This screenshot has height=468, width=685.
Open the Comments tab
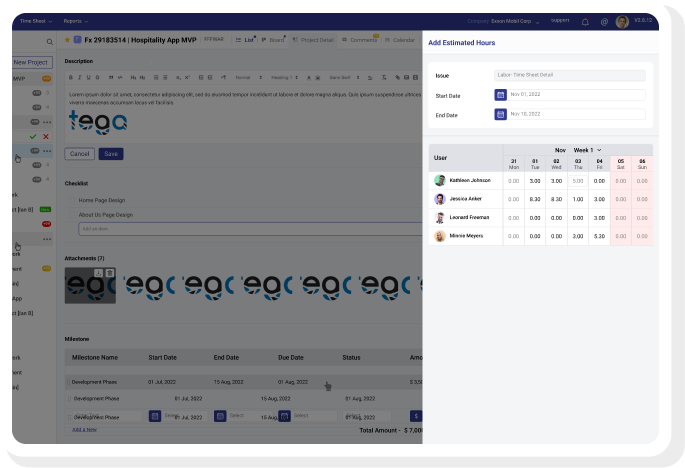click(x=360, y=40)
